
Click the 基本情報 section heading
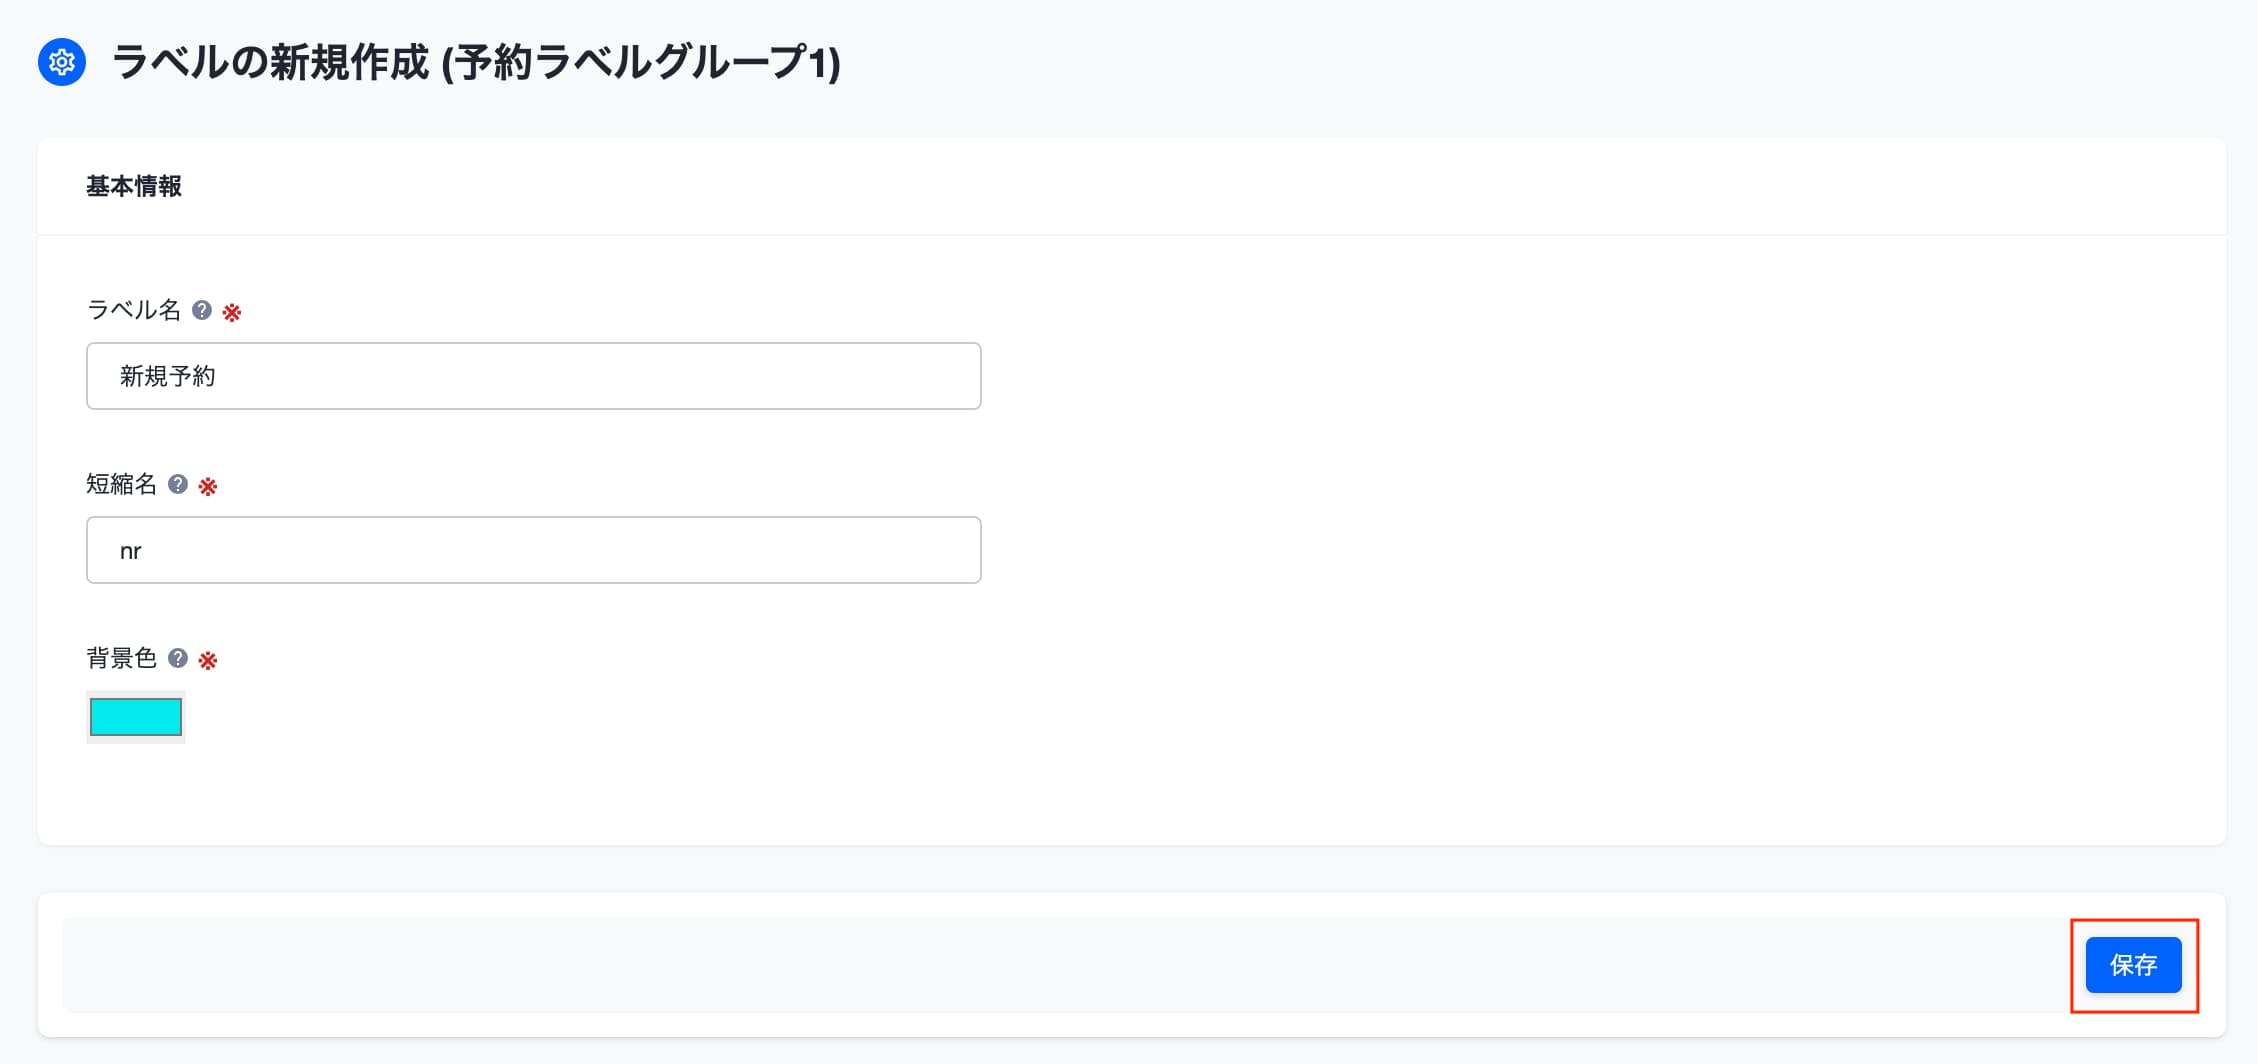pyautogui.click(x=134, y=186)
